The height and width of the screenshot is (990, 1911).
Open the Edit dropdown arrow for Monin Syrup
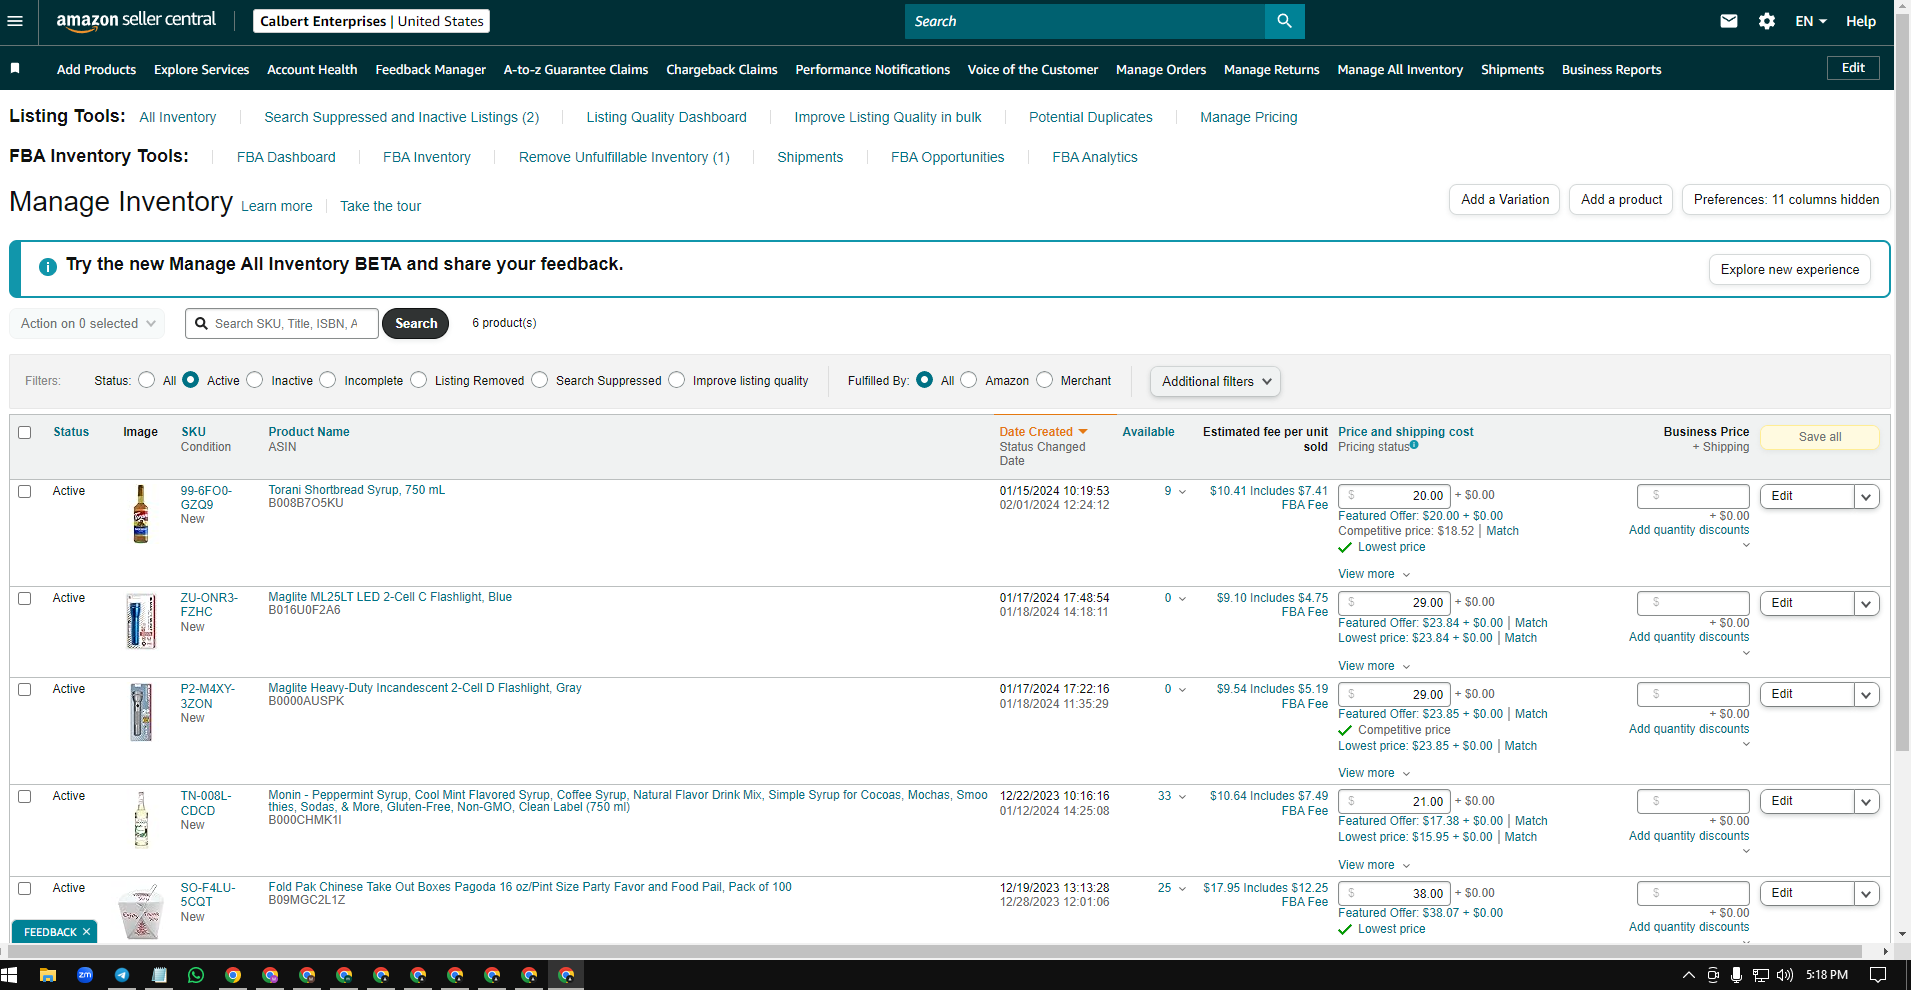pyautogui.click(x=1866, y=802)
